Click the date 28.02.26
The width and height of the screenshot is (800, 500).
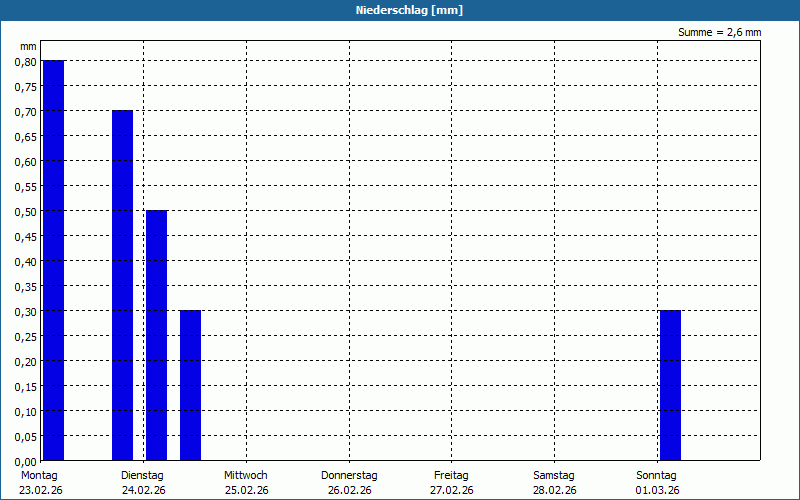coord(555,490)
